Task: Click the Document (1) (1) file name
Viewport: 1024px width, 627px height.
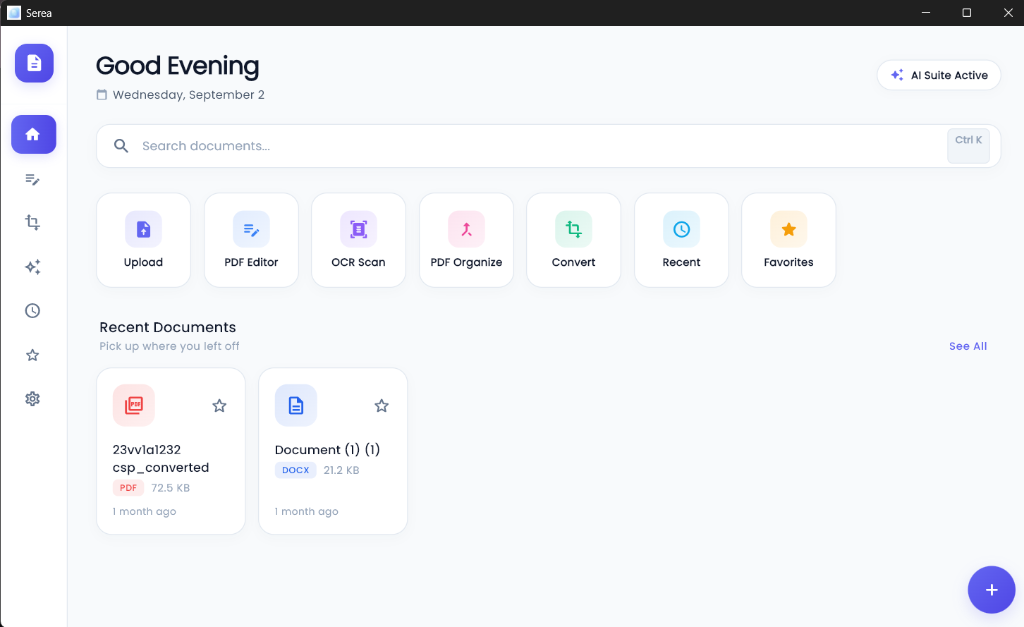Action: [x=327, y=449]
